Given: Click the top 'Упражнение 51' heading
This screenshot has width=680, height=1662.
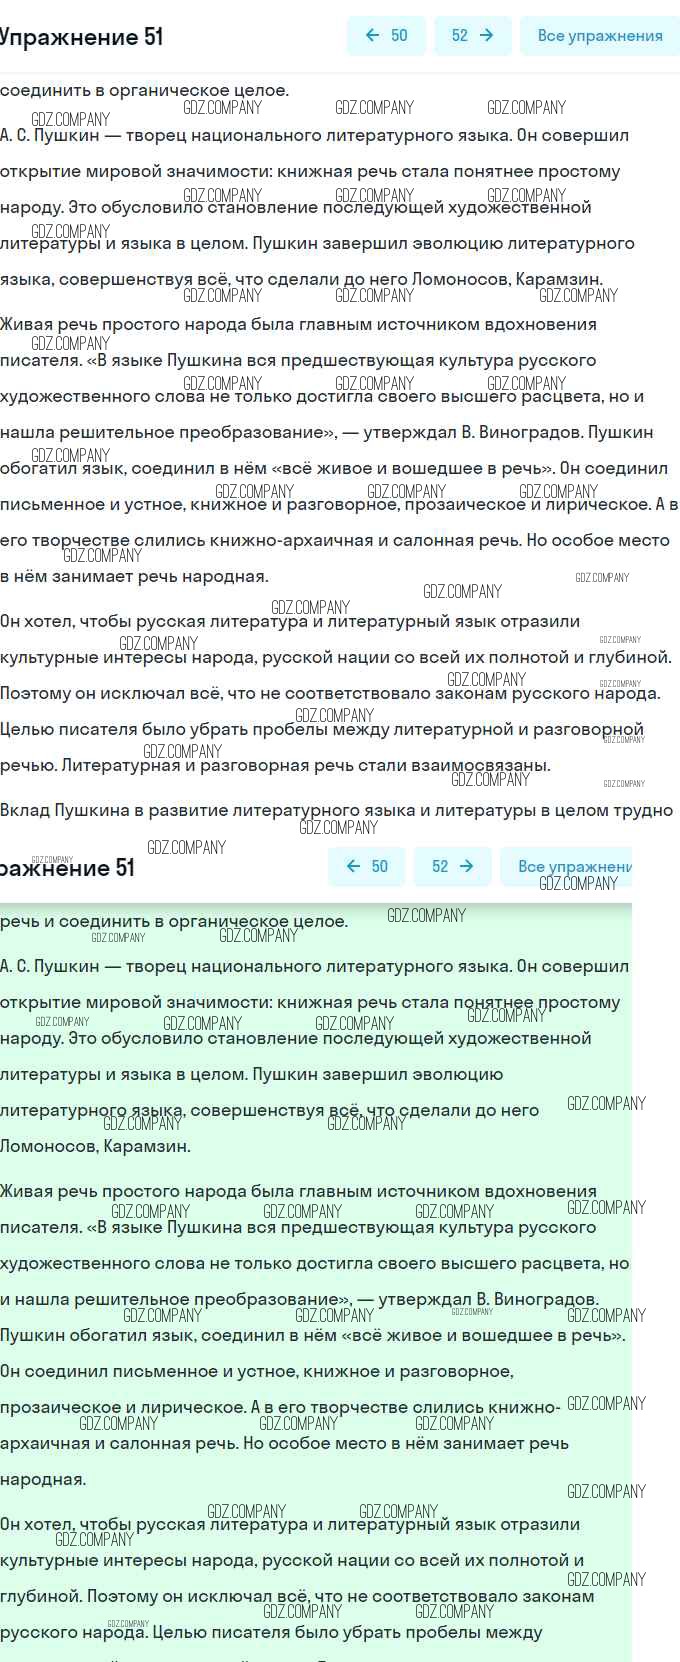Looking at the screenshot, I should 80,37.
